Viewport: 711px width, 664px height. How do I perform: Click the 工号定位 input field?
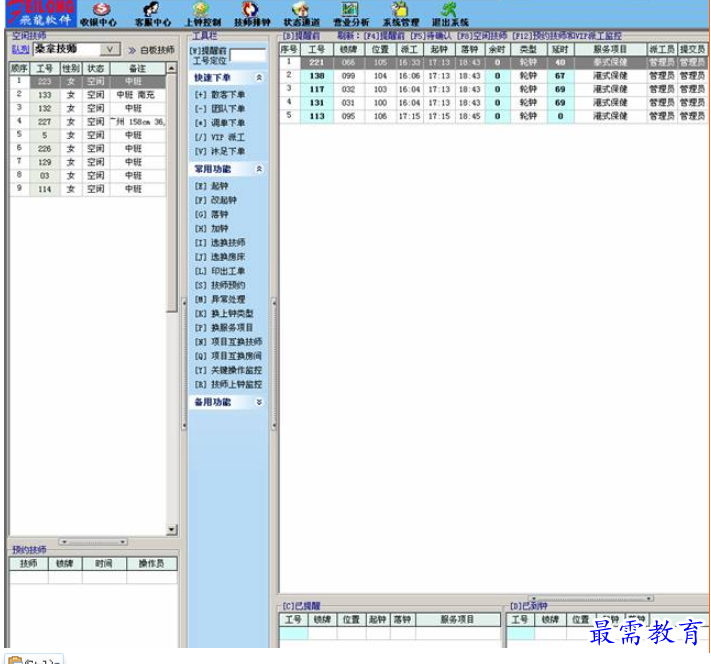click(248, 57)
